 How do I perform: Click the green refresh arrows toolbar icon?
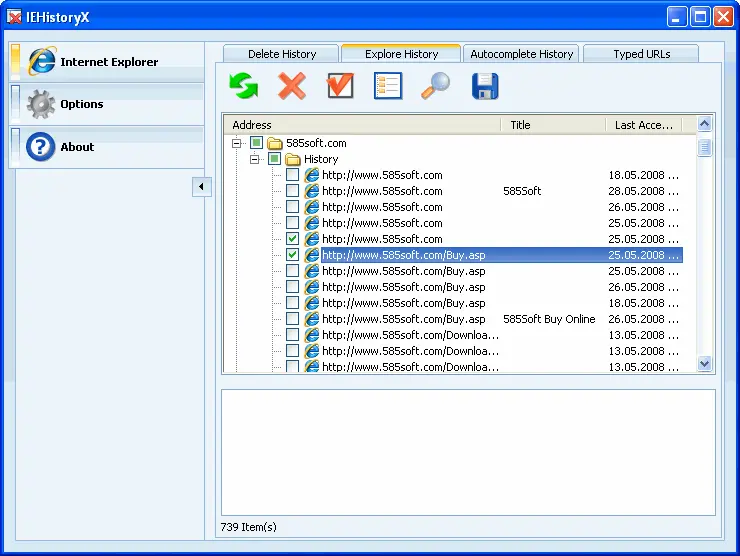pyautogui.click(x=244, y=86)
